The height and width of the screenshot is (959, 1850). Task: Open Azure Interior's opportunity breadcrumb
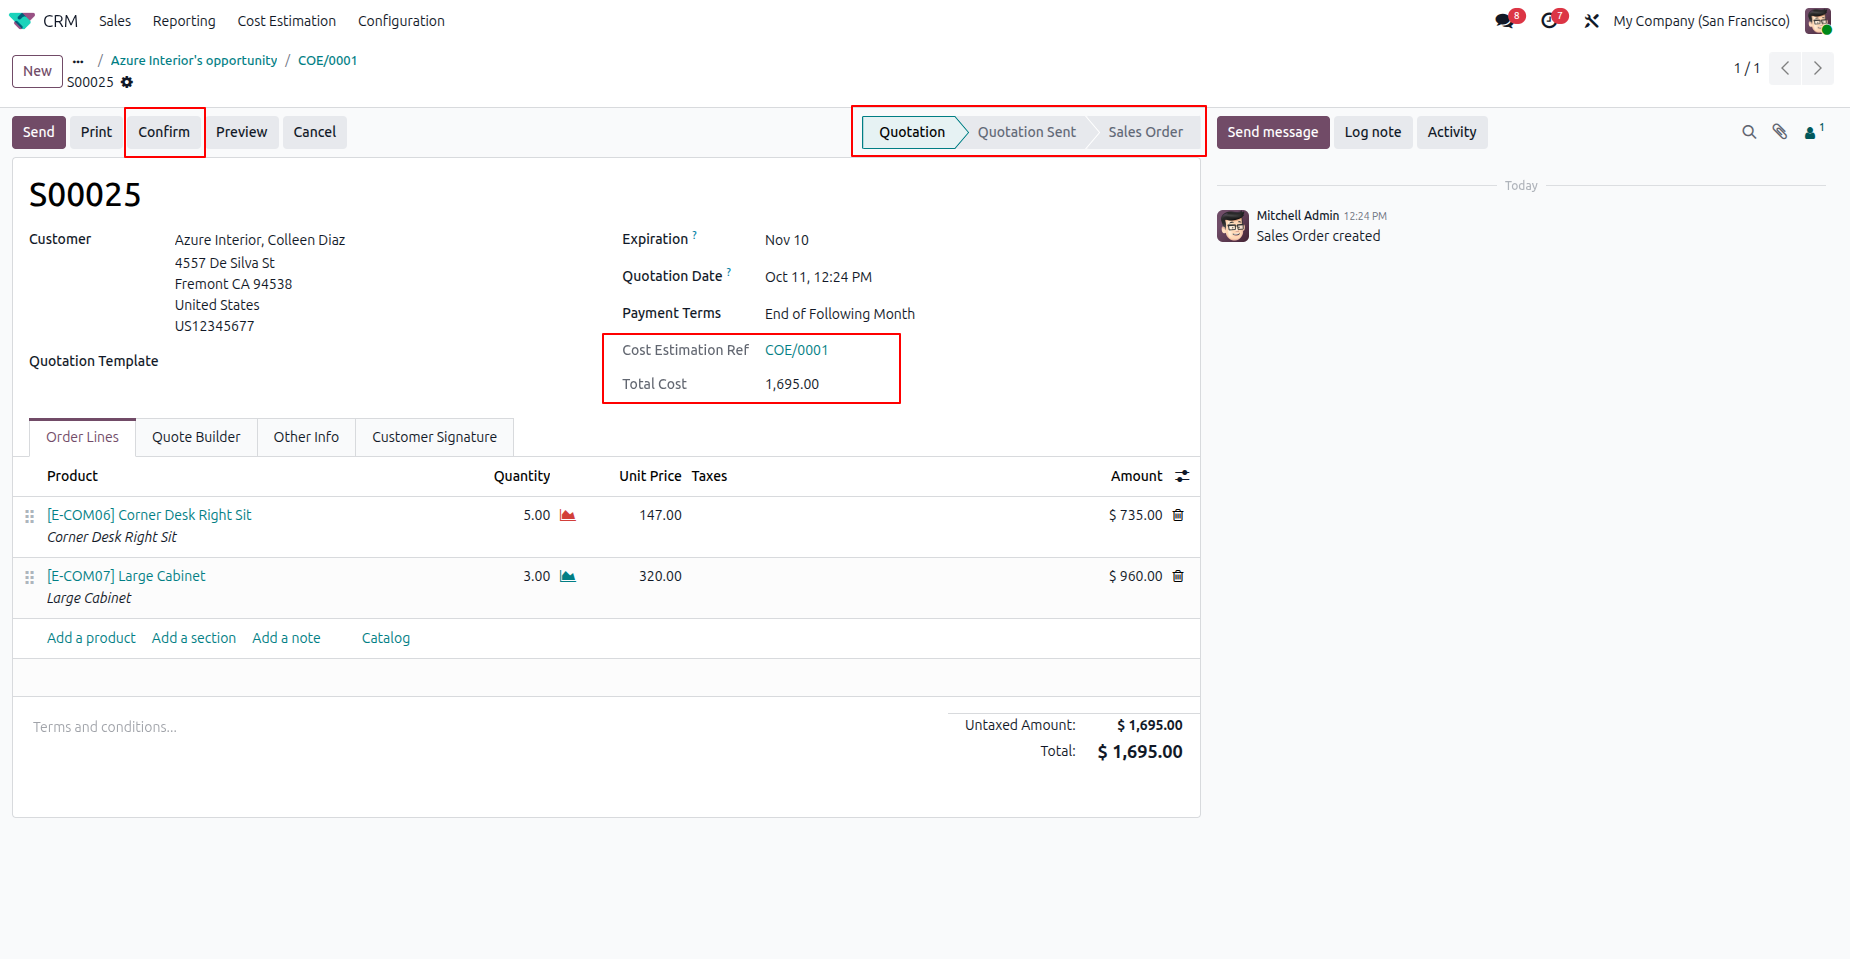tap(194, 61)
